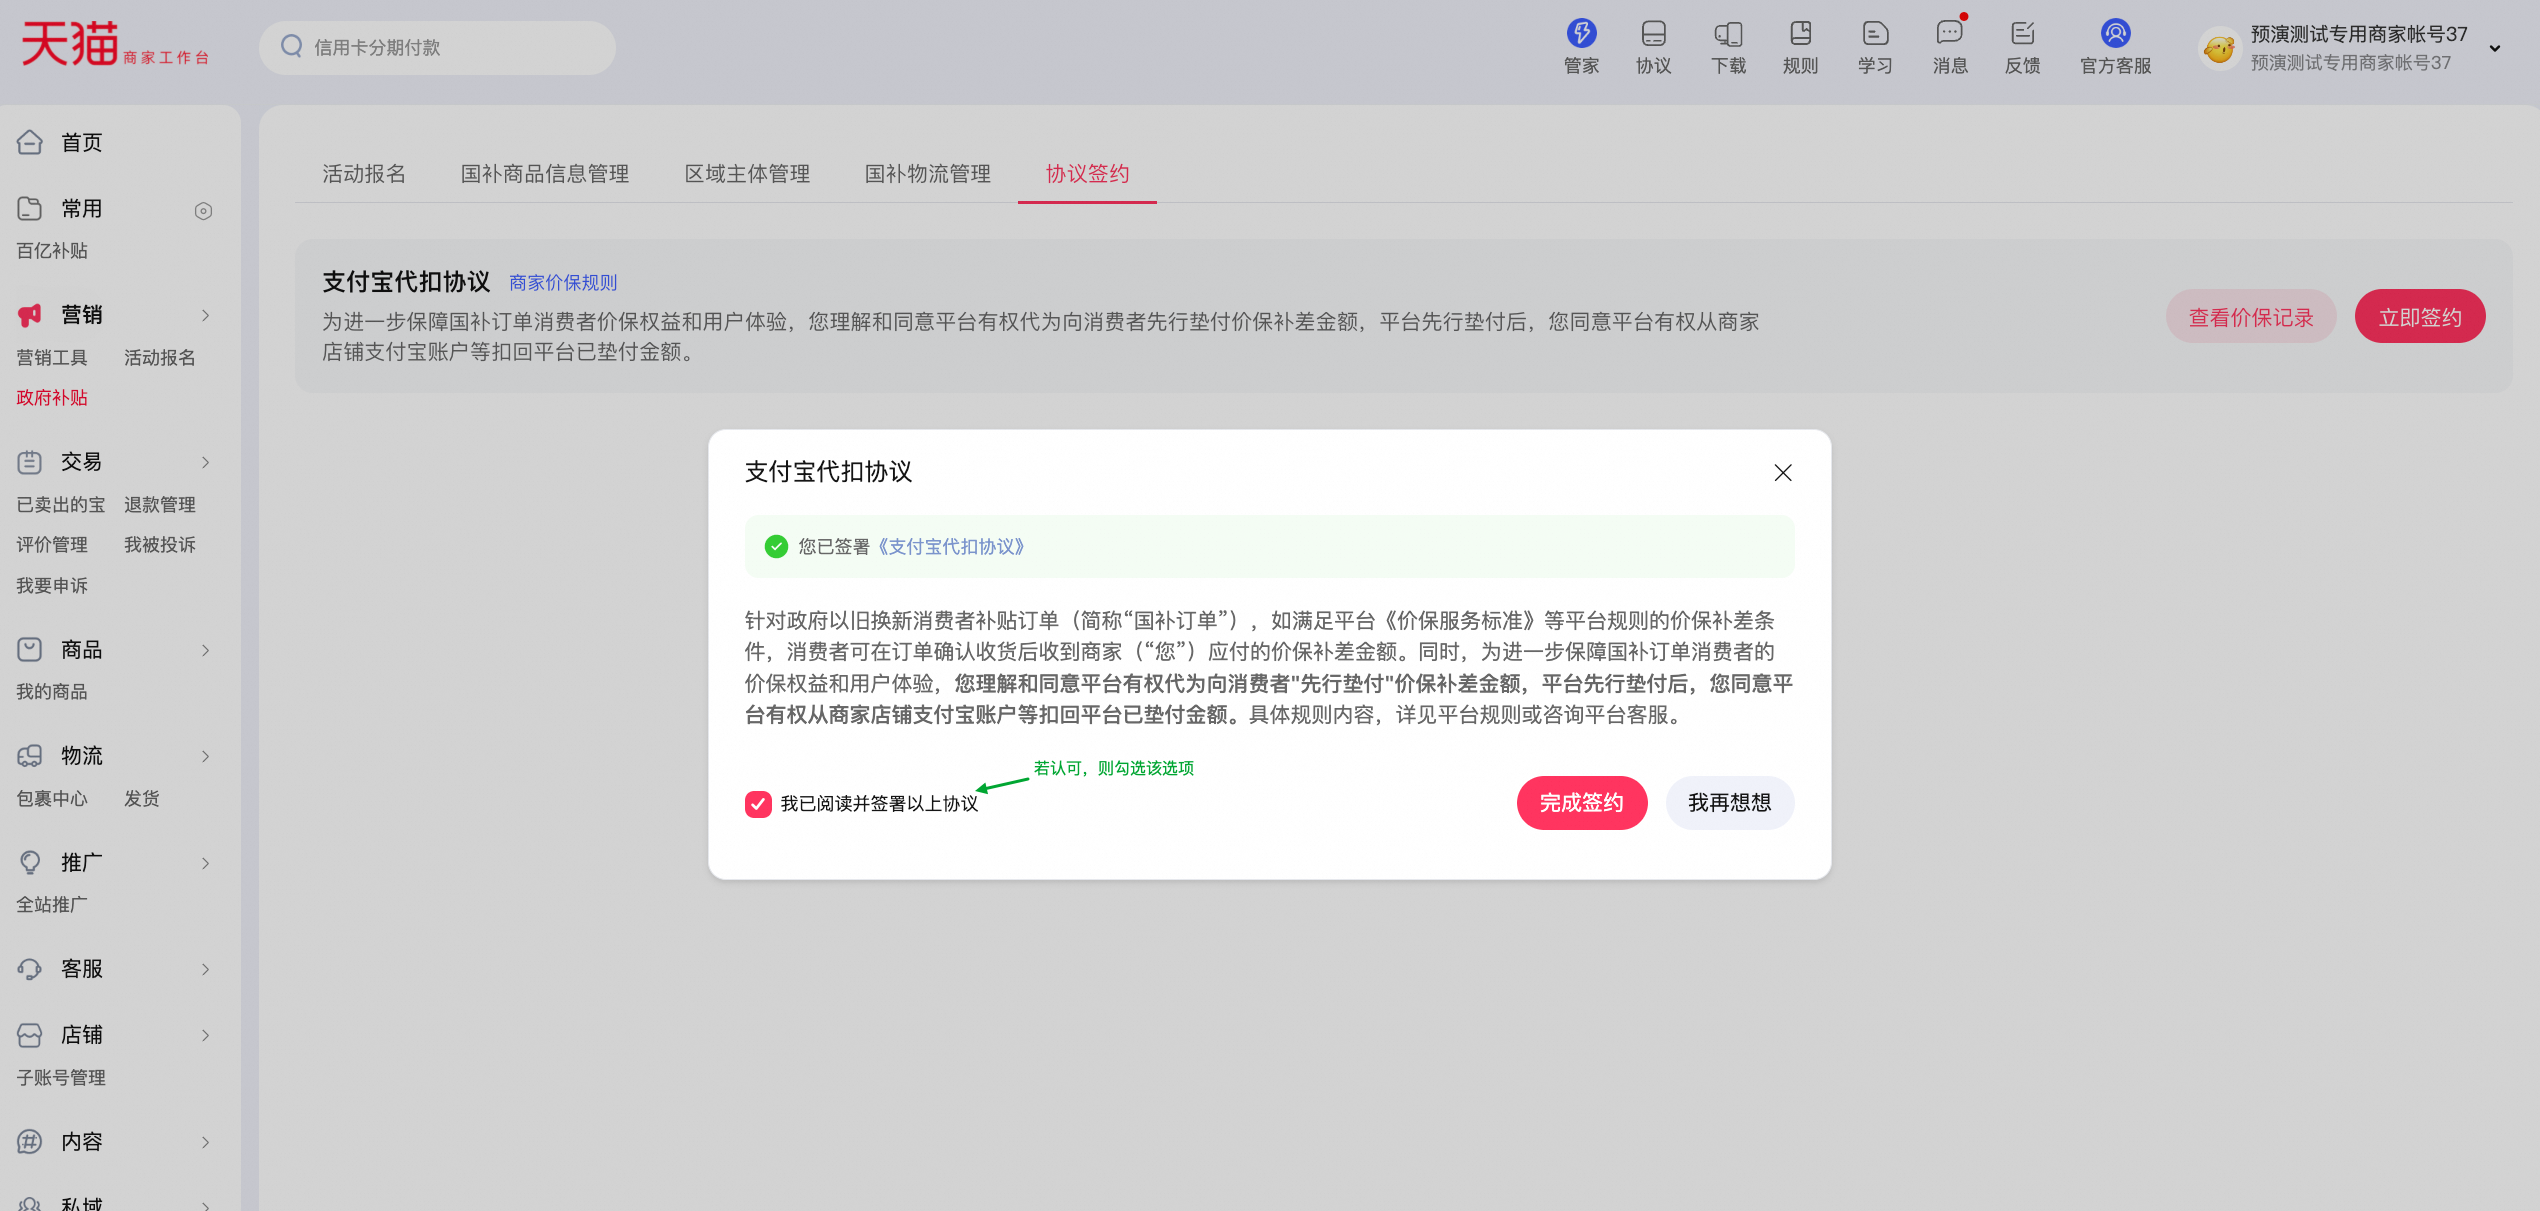Open 政府补贴 in the sidebar

[x=52, y=397]
